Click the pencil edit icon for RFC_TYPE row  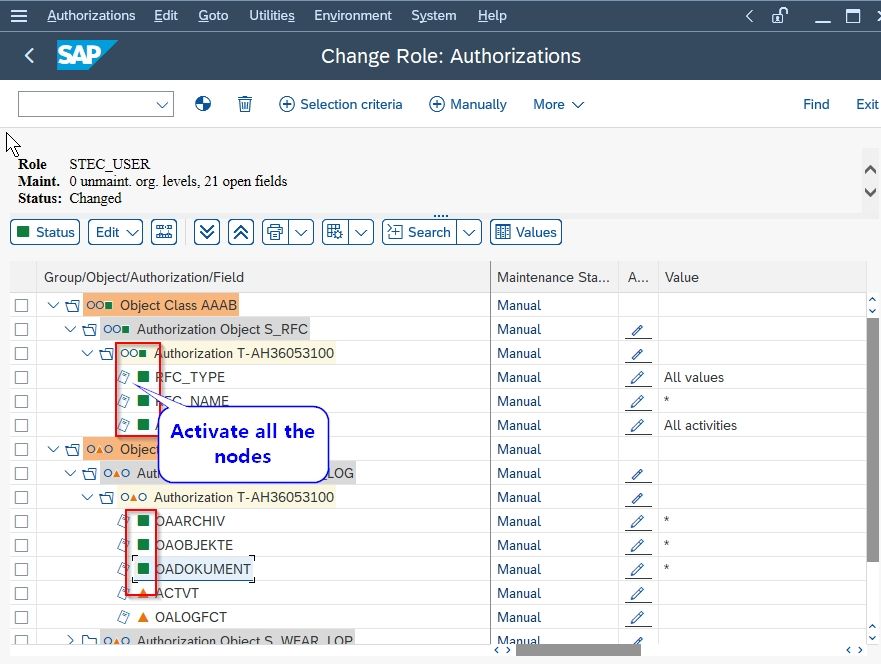click(x=637, y=378)
